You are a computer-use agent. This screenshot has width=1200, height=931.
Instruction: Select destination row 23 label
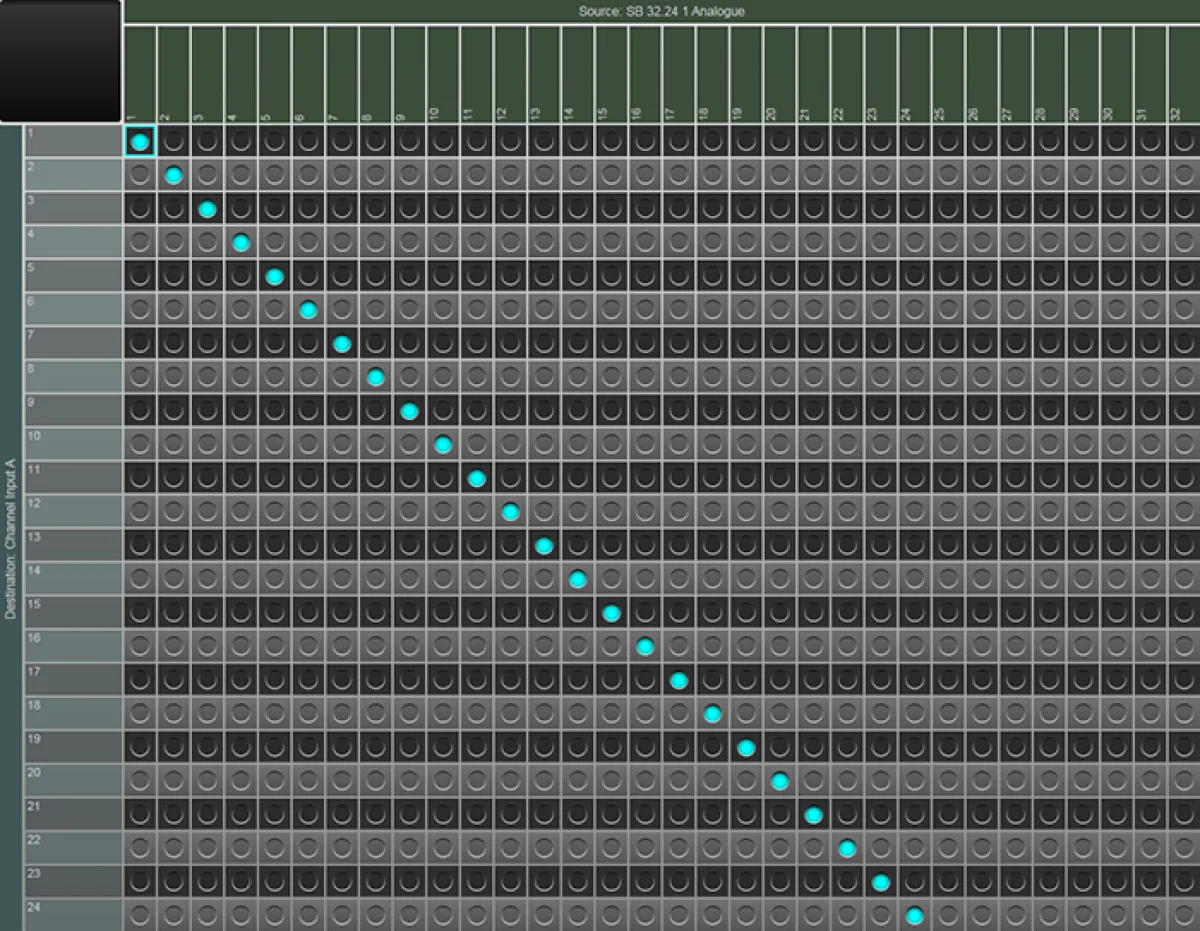coord(73,883)
